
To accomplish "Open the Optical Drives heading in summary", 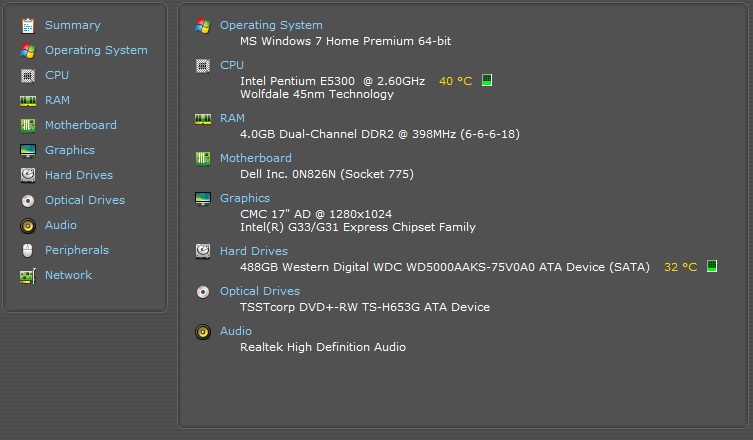I will pyautogui.click(x=260, y=291).
